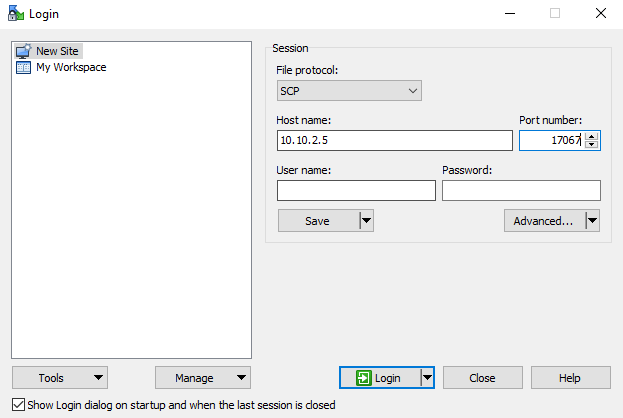Viewport: 623px width, 418px height.
Task: Click the New Site computer icon
Action: pyautogui.click(x=23, y=51)
